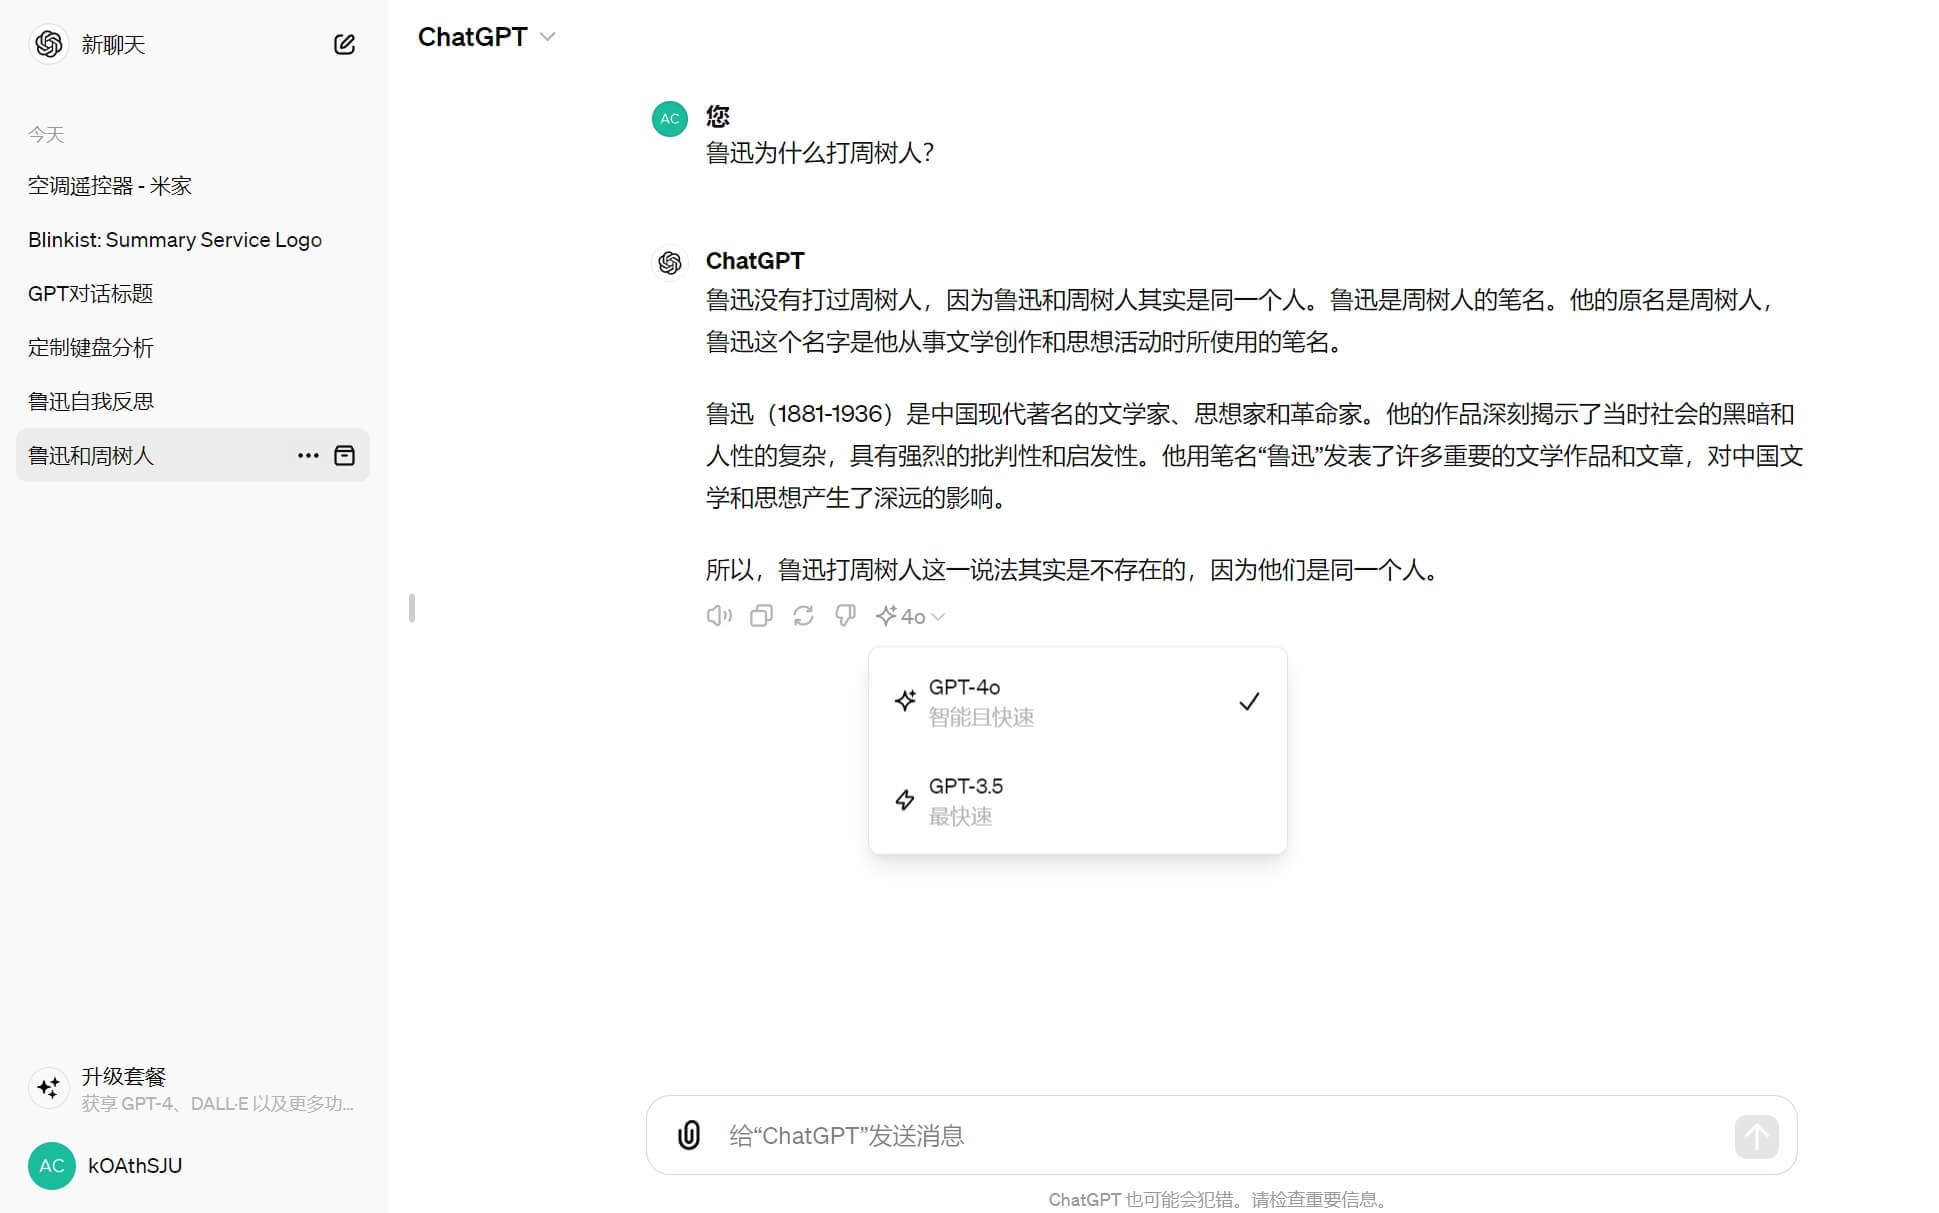This screenshot has width=1939, height=1213.
Task: Give the response a thumbs down
Action: [844, 615]
